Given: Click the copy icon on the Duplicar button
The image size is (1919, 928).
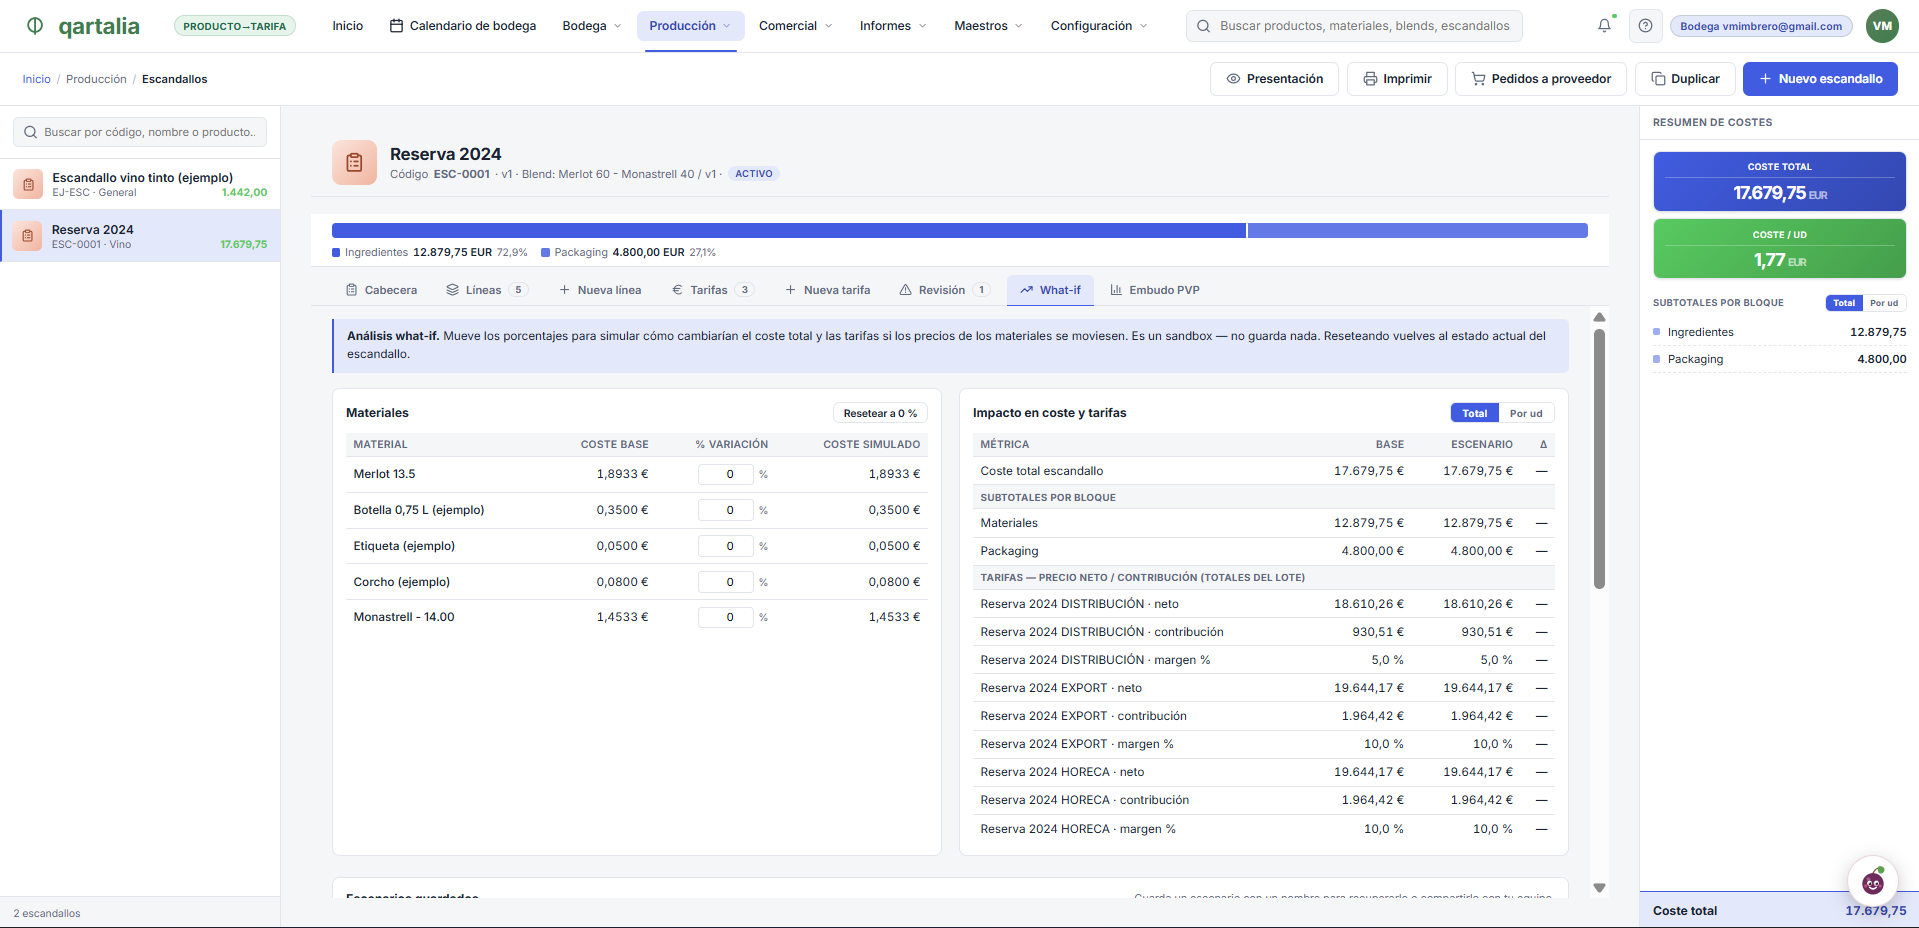Looking at the screenshot, I should click(1658, 79).
